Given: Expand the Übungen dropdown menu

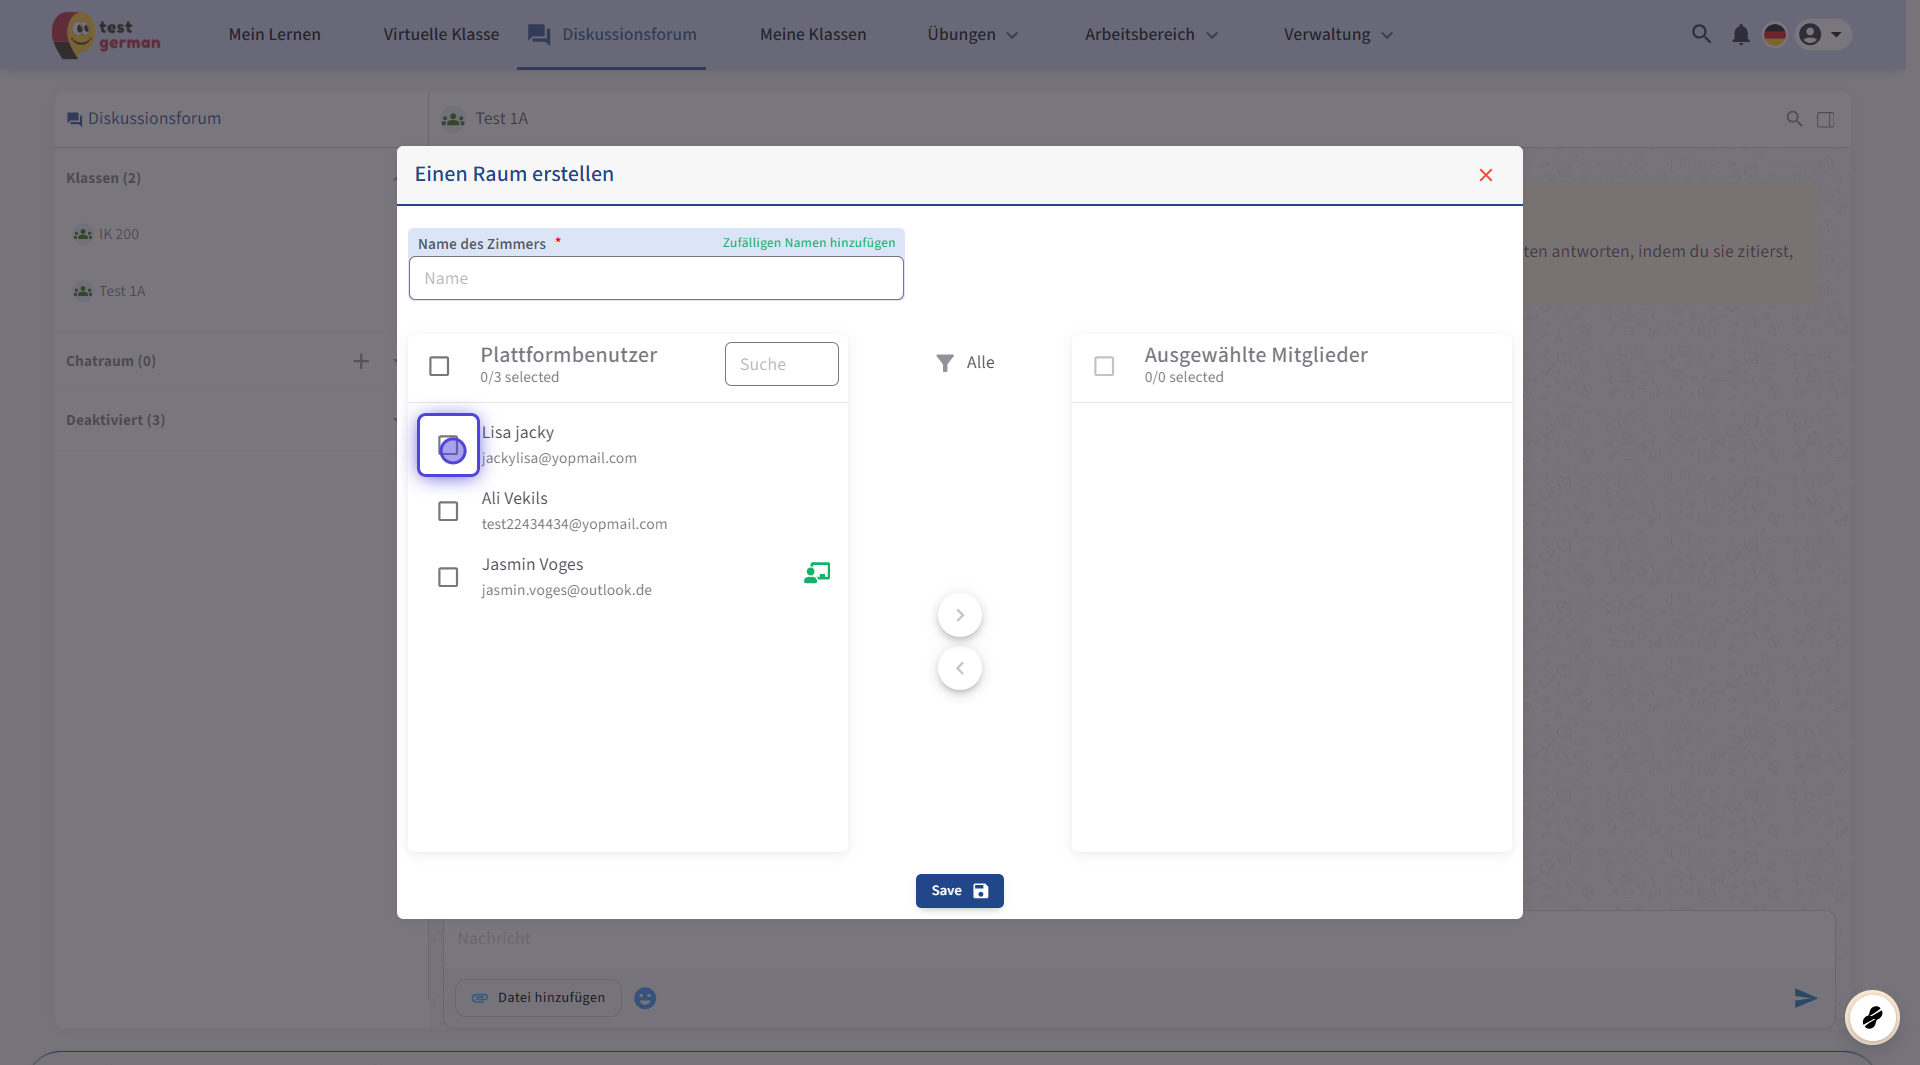Looking at the screenshot, I should click(x=972, y=35).
